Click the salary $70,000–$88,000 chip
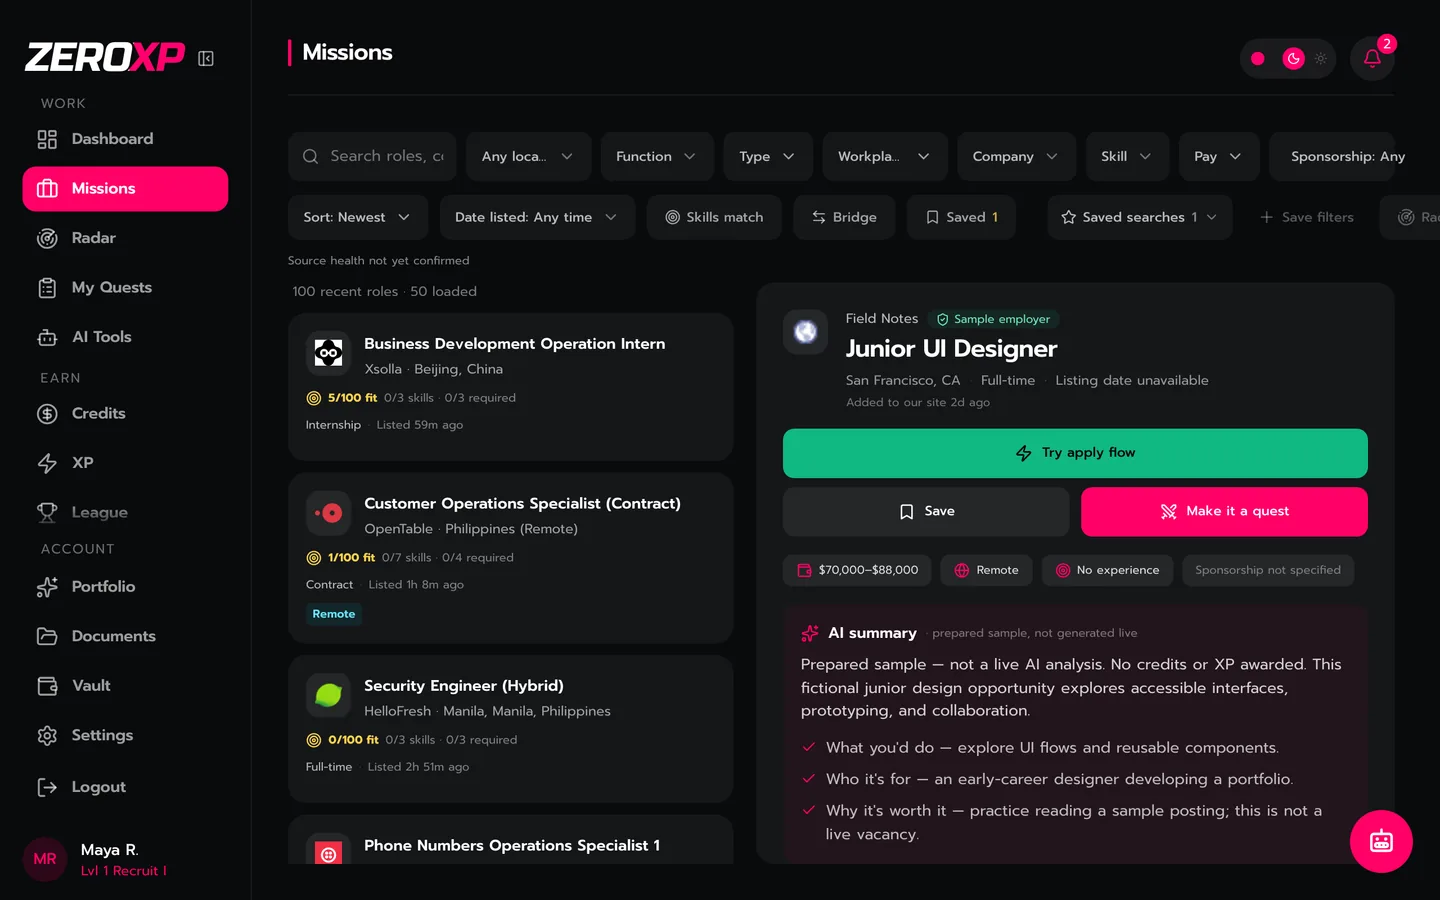1440x900 pixels. [858, 570]
